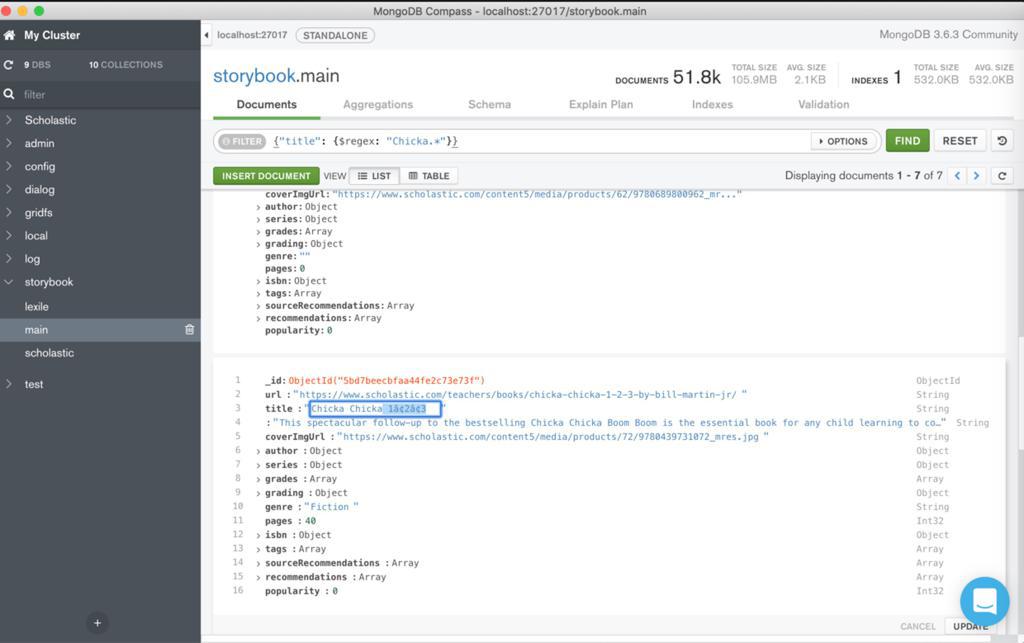Delete the main collection trash icon
This screenshot has height=643, width=1024.
click(189, 330)
